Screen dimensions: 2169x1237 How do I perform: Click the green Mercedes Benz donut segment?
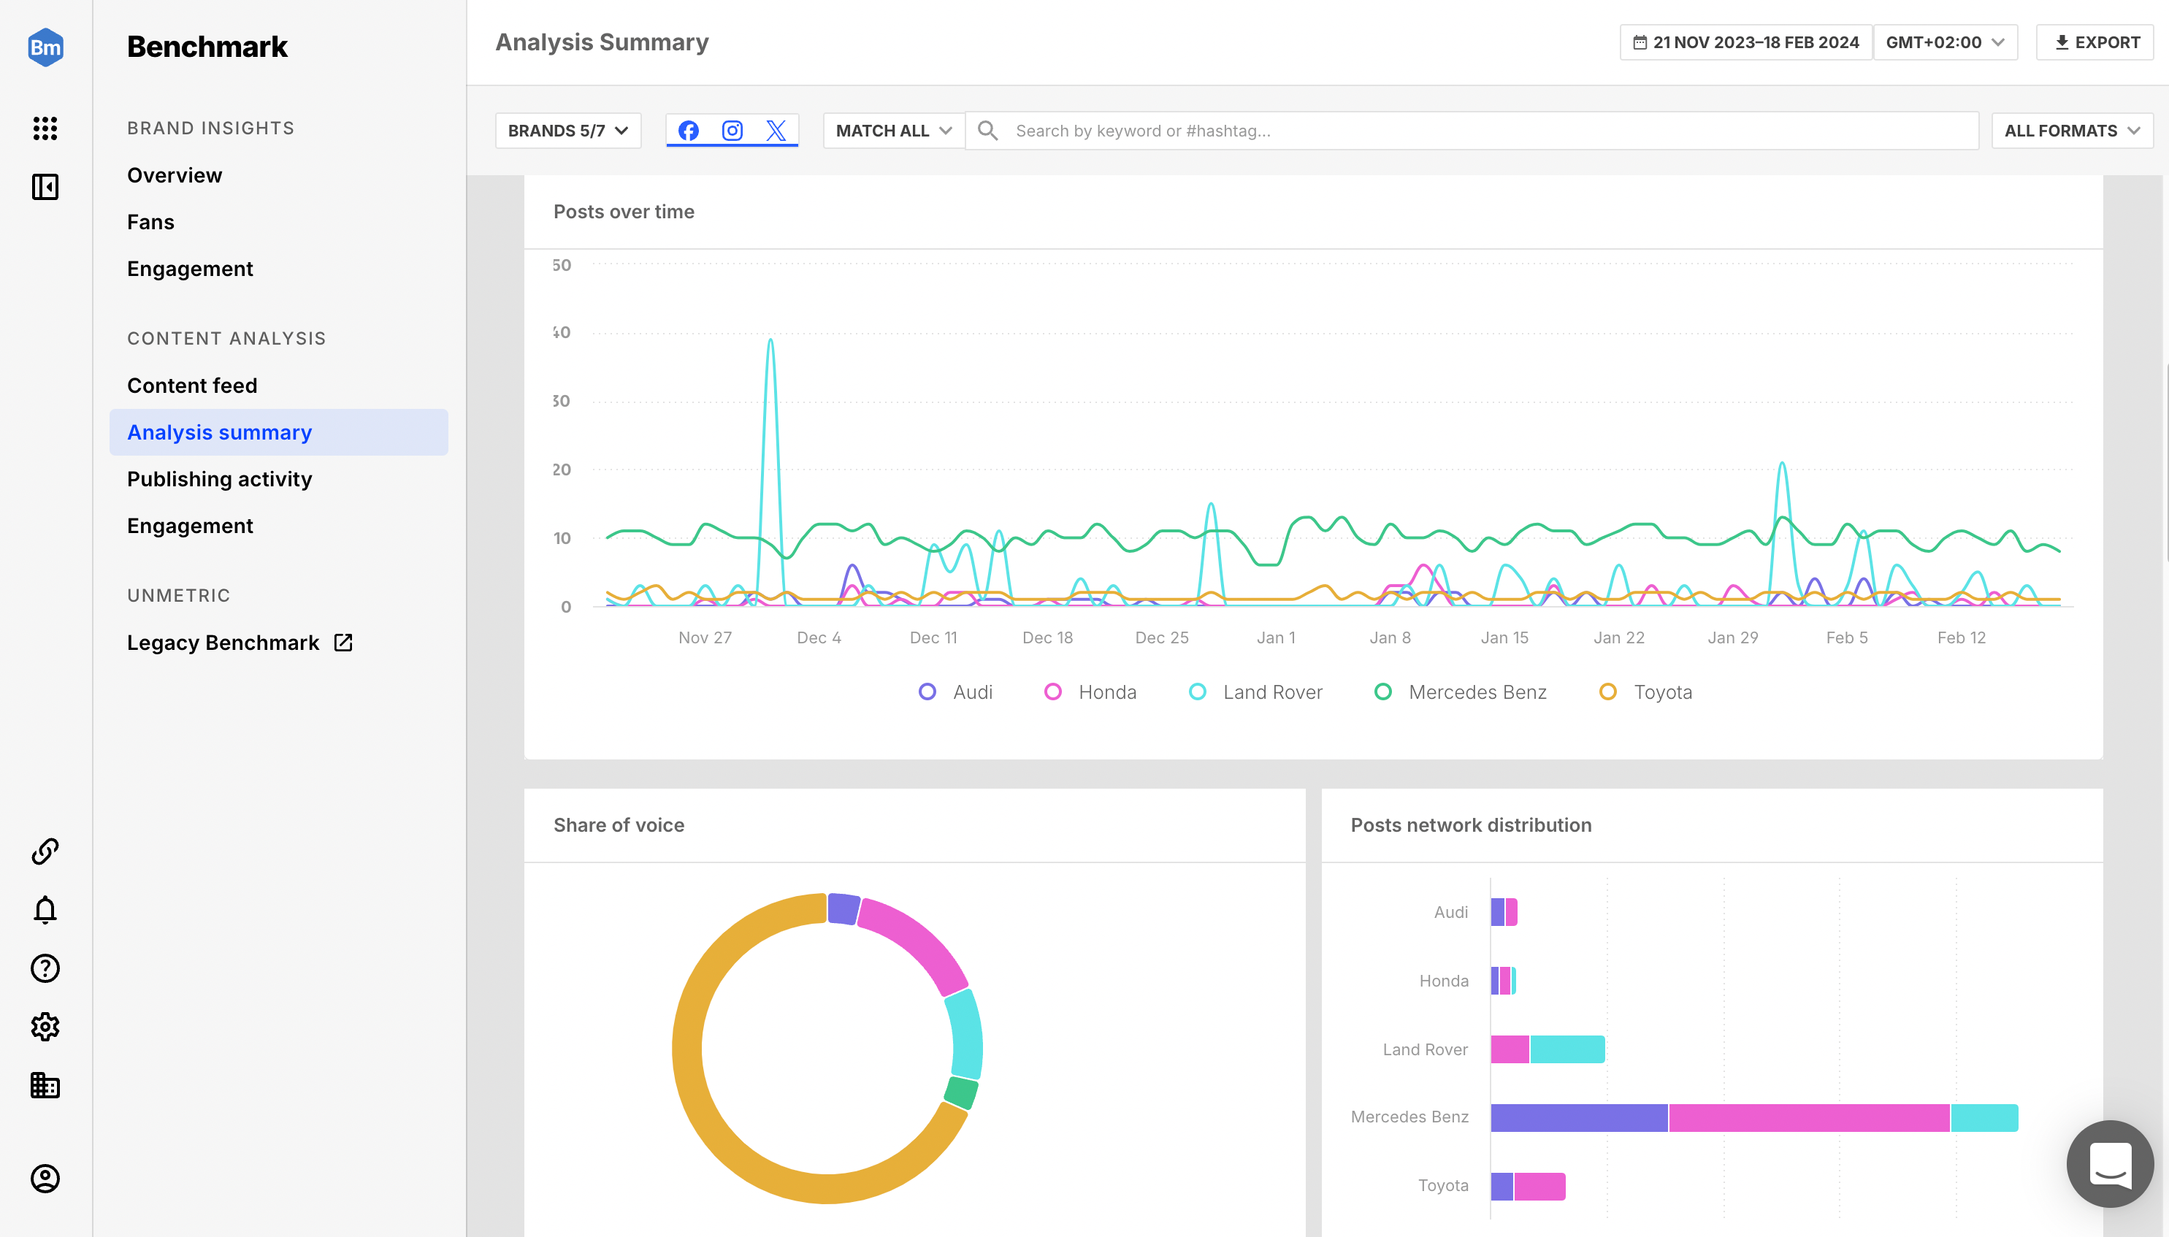pyautogui.click(x=962, y=1092)
